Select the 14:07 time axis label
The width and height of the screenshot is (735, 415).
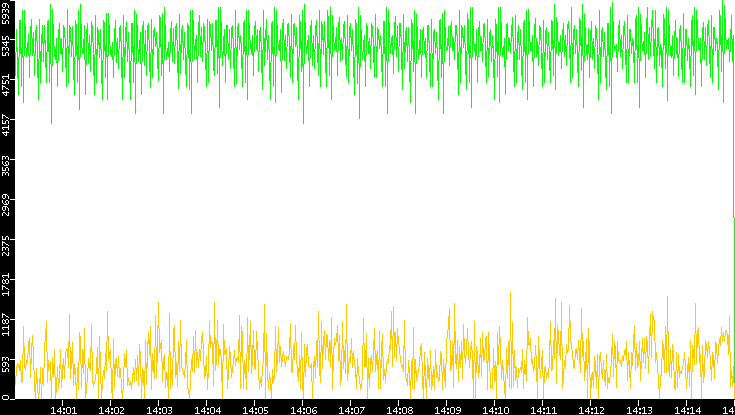[351, 410]
